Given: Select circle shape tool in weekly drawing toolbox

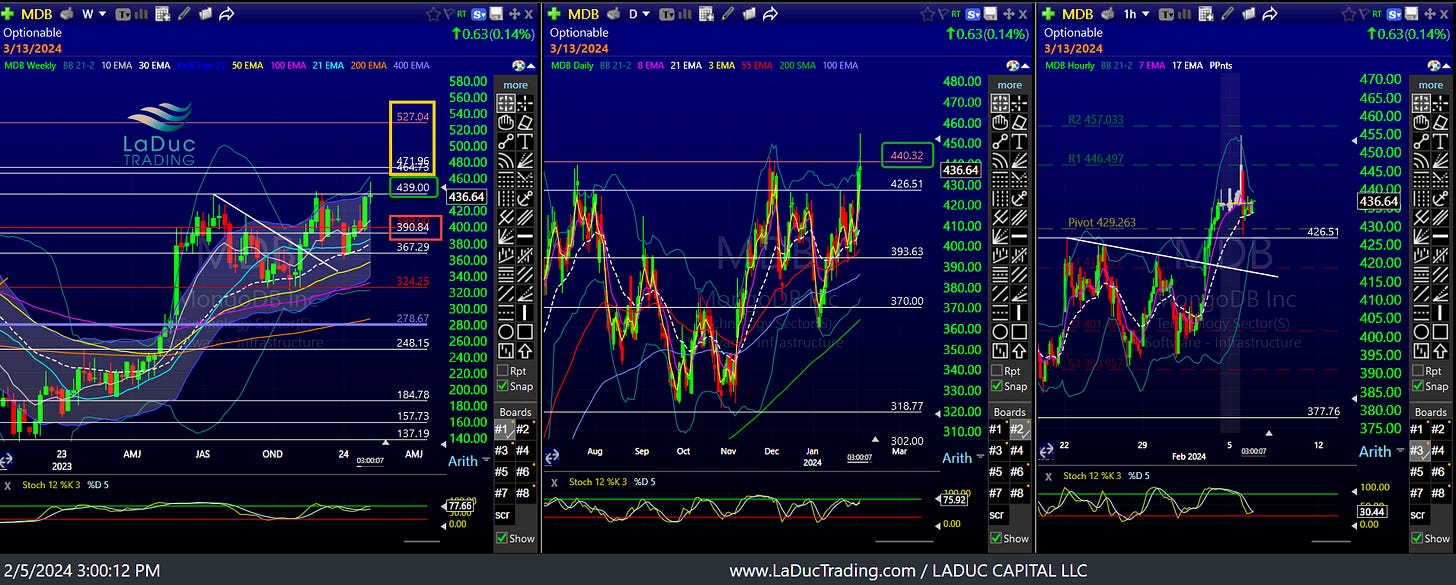Looking at the screenshot, I should [x=505, y=331].
